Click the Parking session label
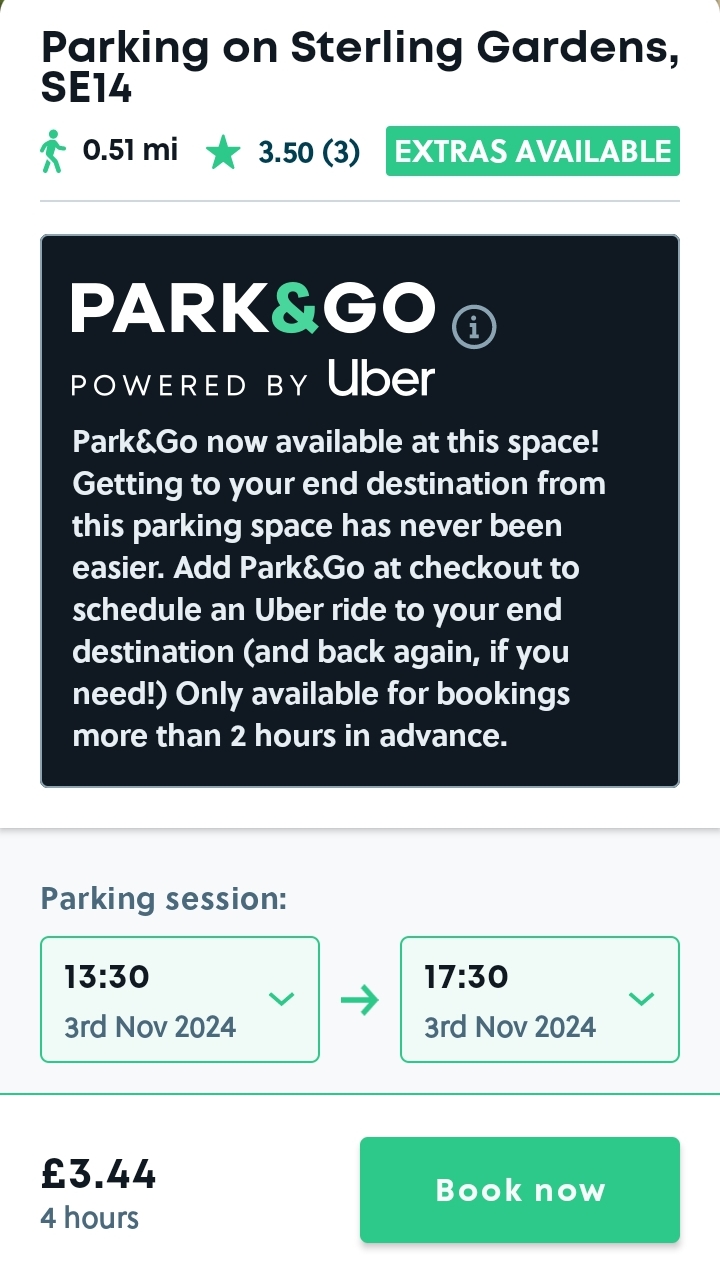Image resolution: width=720 pixels, height=1269 pixels. click(163, 898)
